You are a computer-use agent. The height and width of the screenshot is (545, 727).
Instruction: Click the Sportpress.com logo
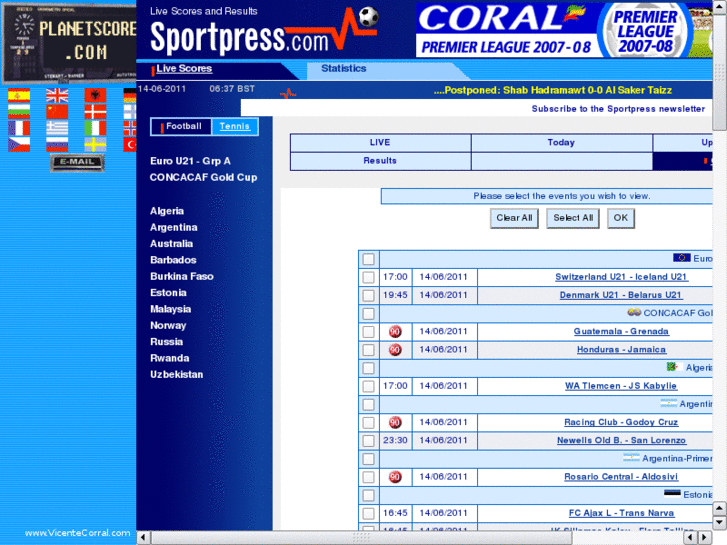(264, 33)
